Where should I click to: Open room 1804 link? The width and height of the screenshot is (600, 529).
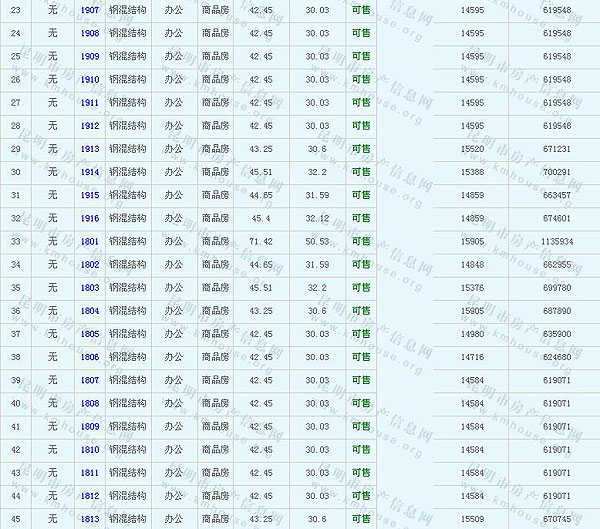click(90, 311)
